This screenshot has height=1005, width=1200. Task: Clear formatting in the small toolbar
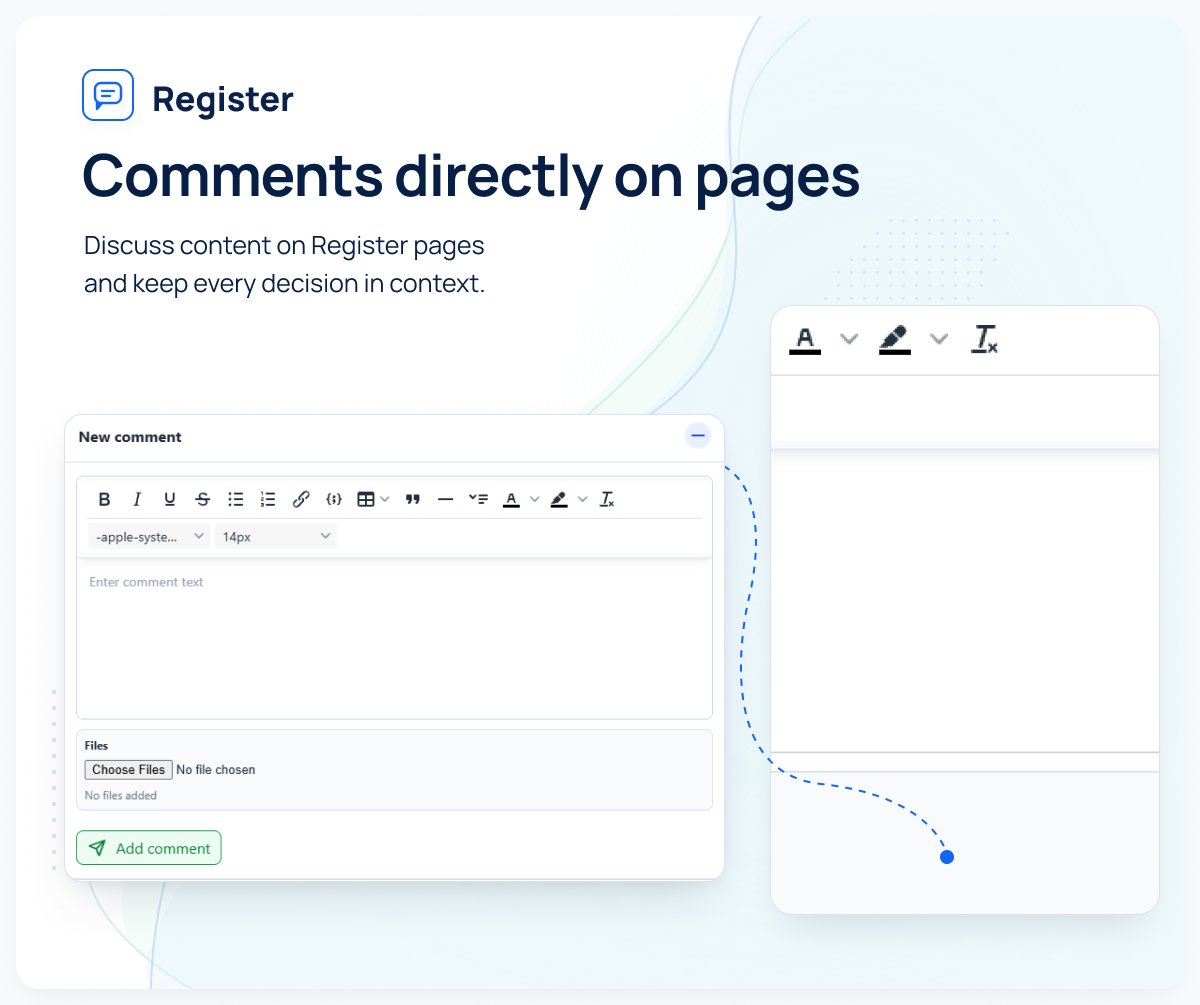click(607, 499)
